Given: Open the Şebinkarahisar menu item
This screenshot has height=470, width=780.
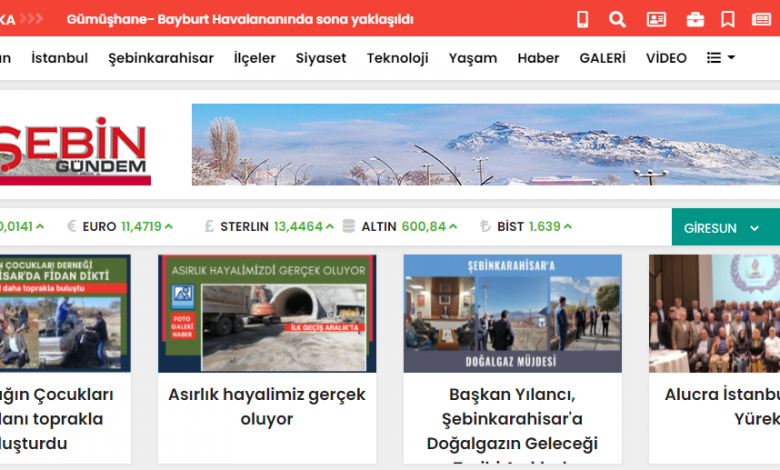Looking at the screenshot, I should point(161,58).
